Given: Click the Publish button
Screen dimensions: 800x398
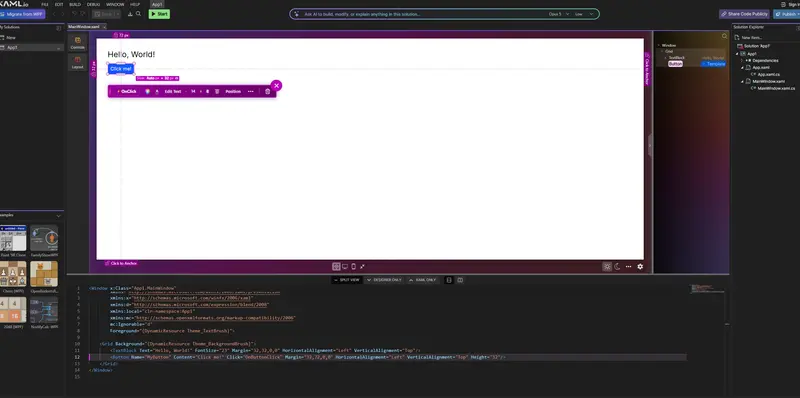Looking at the screenshot, I should [x=786, y=14].
